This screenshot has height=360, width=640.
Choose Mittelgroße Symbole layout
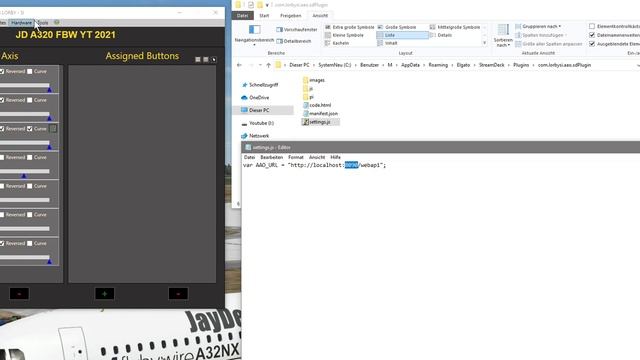(x=455, y=27)
